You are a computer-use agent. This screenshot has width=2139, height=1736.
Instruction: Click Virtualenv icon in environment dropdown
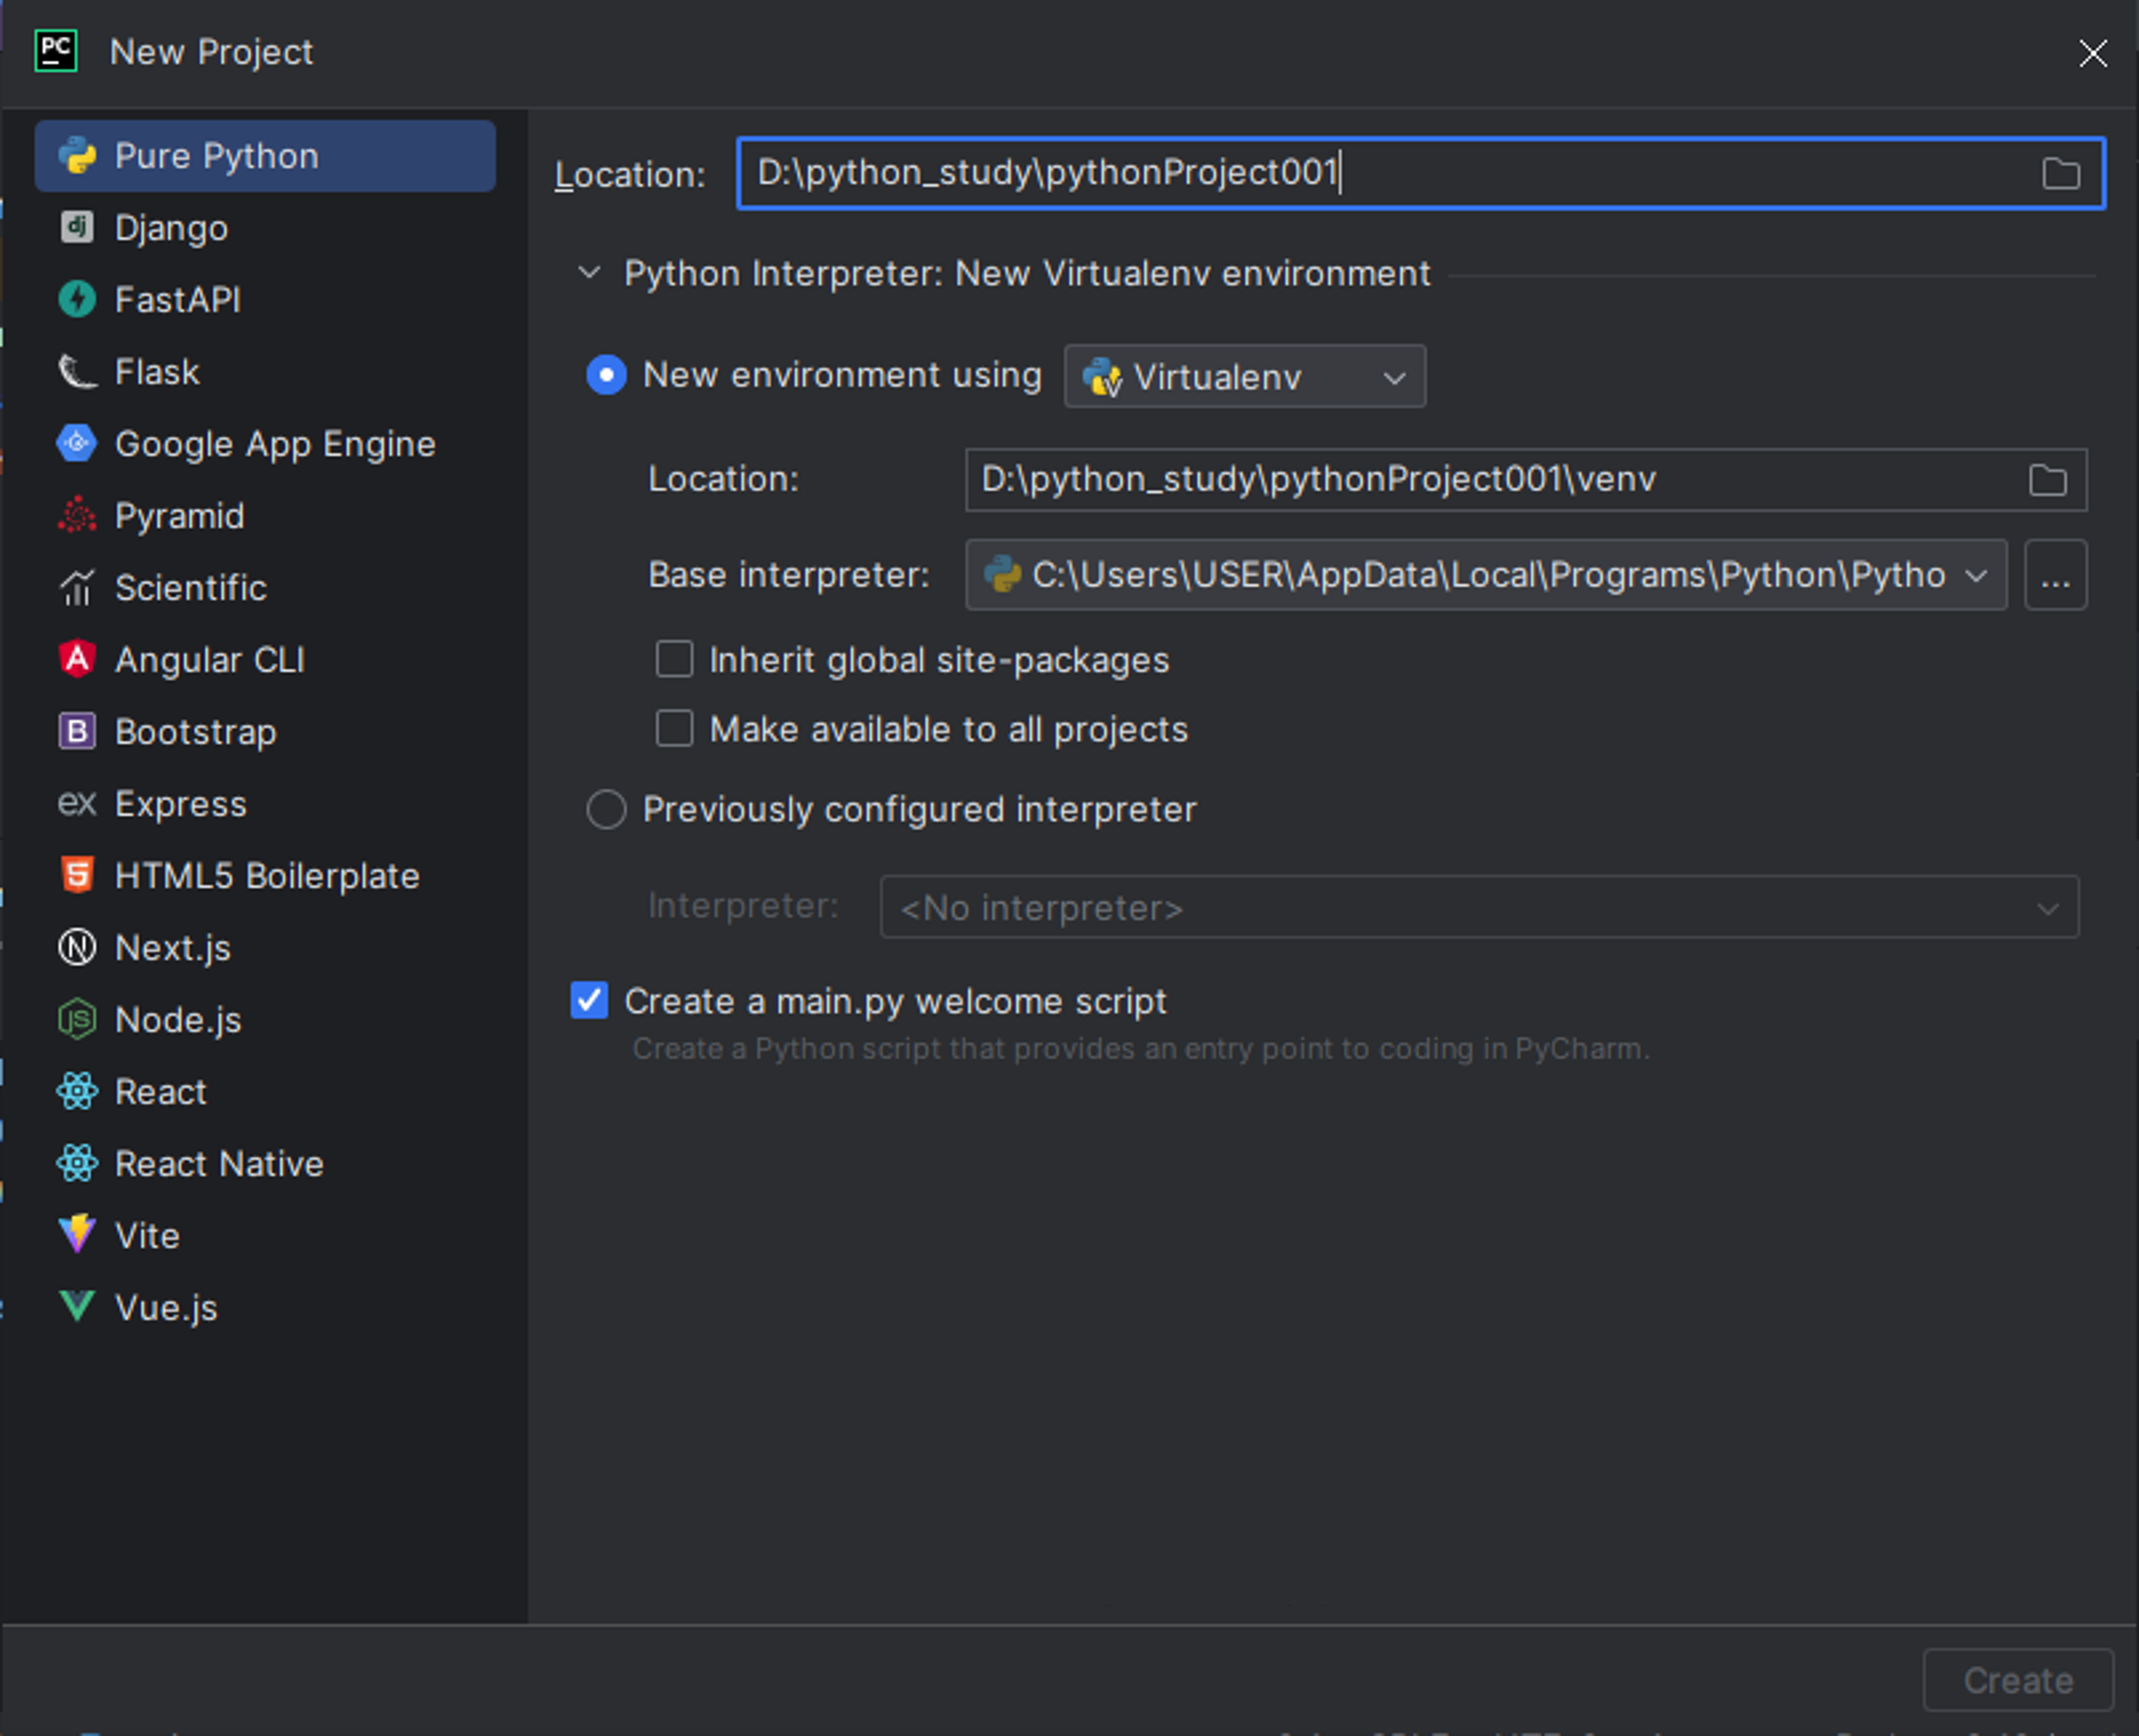(1102, 377)
